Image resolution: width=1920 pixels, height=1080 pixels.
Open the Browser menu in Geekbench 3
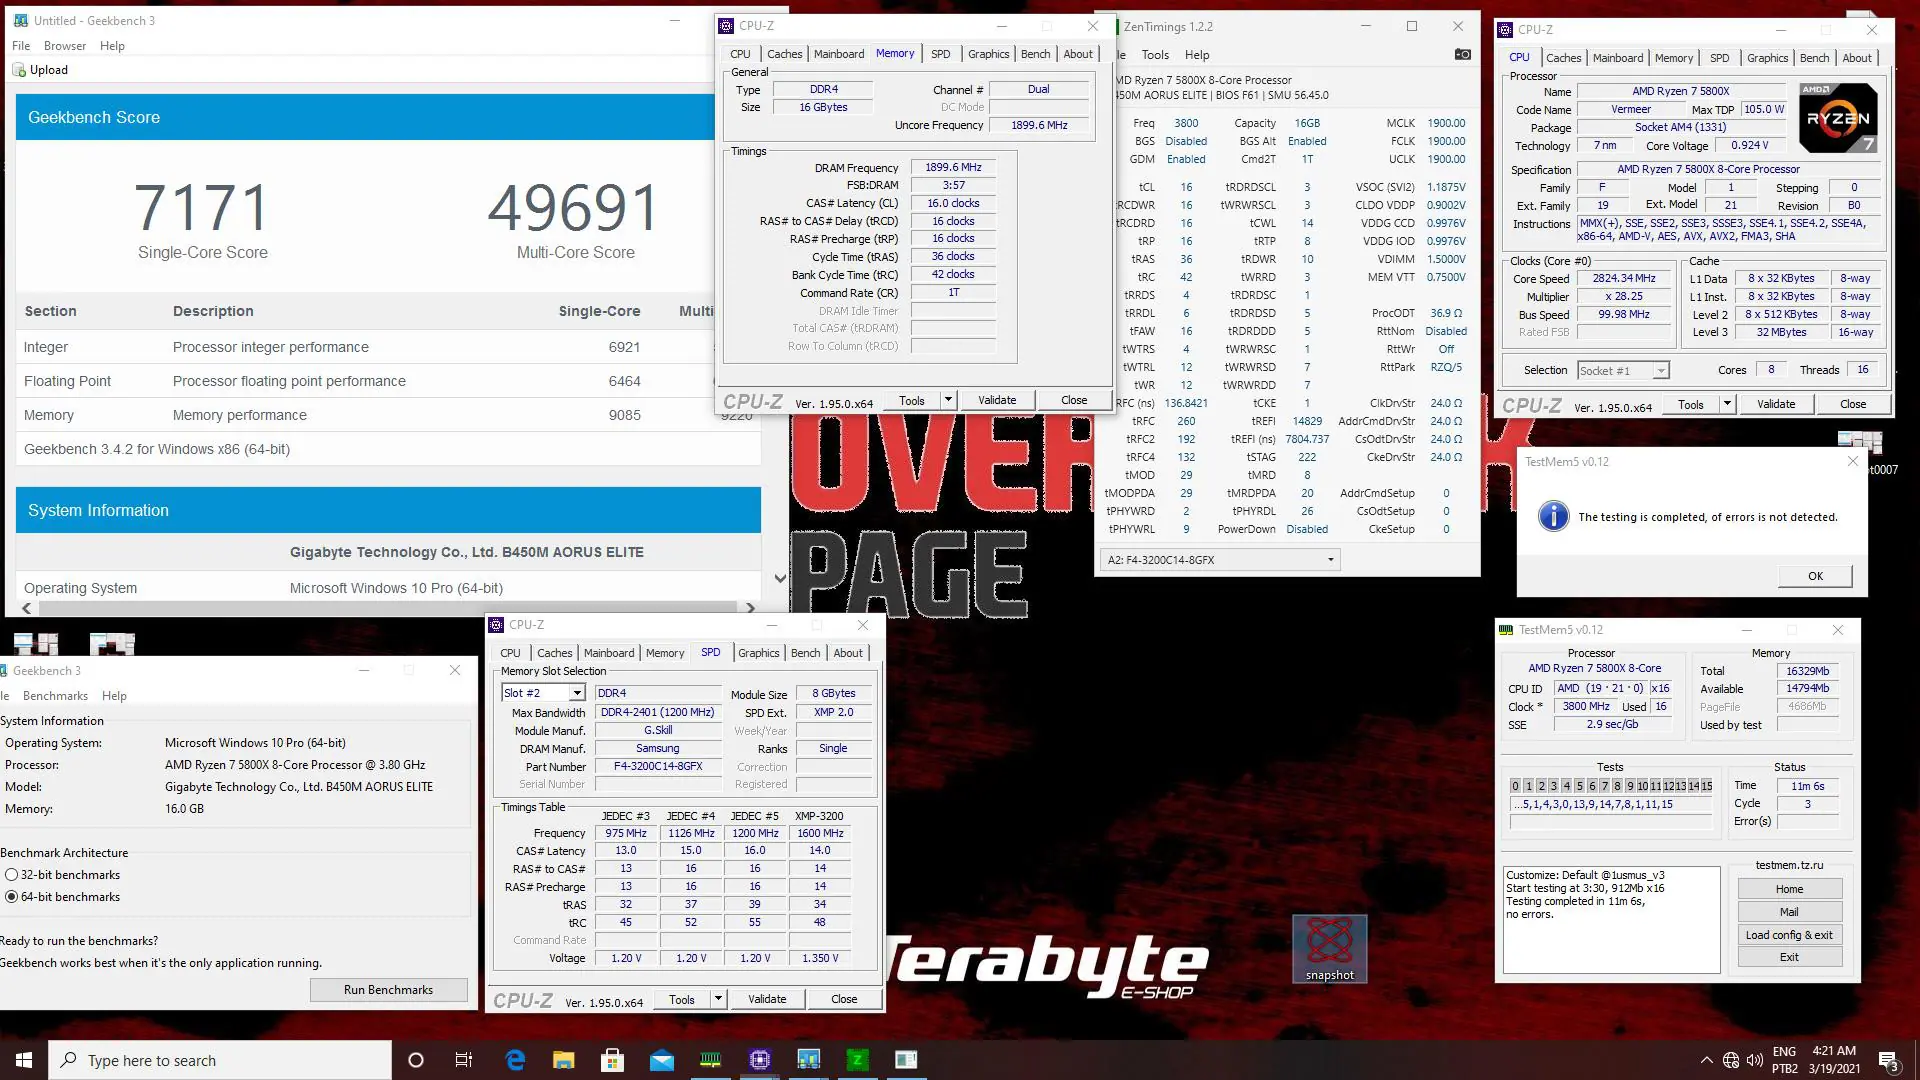(65, 46)
